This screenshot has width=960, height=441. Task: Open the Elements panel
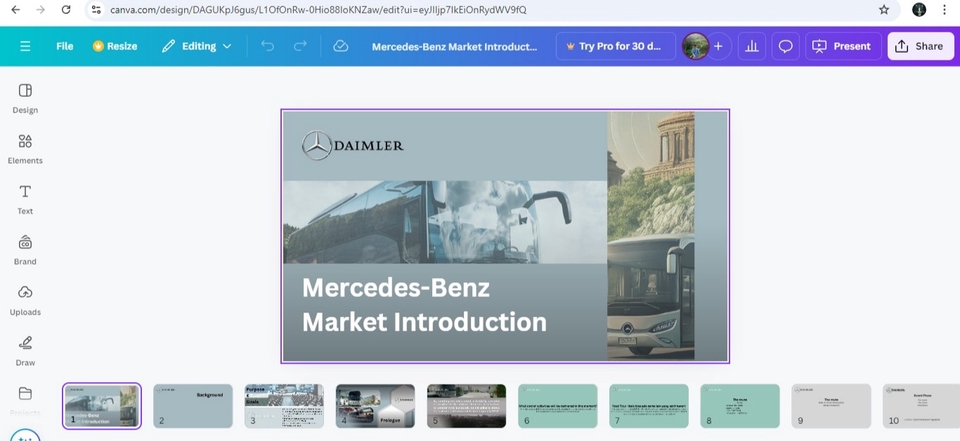[x=25, y=149]
